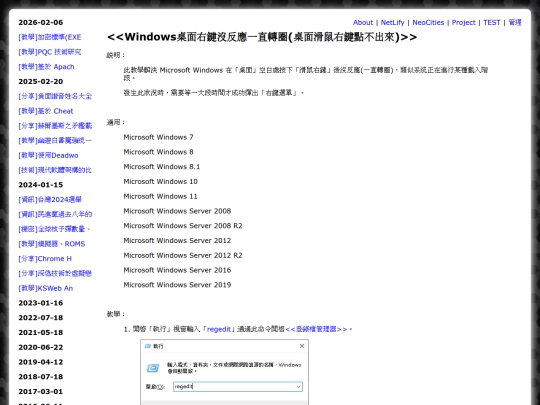Open sidebar post mentioning (EXE
The height and width of the screenshot is (405, 540).
coord(50,37)
